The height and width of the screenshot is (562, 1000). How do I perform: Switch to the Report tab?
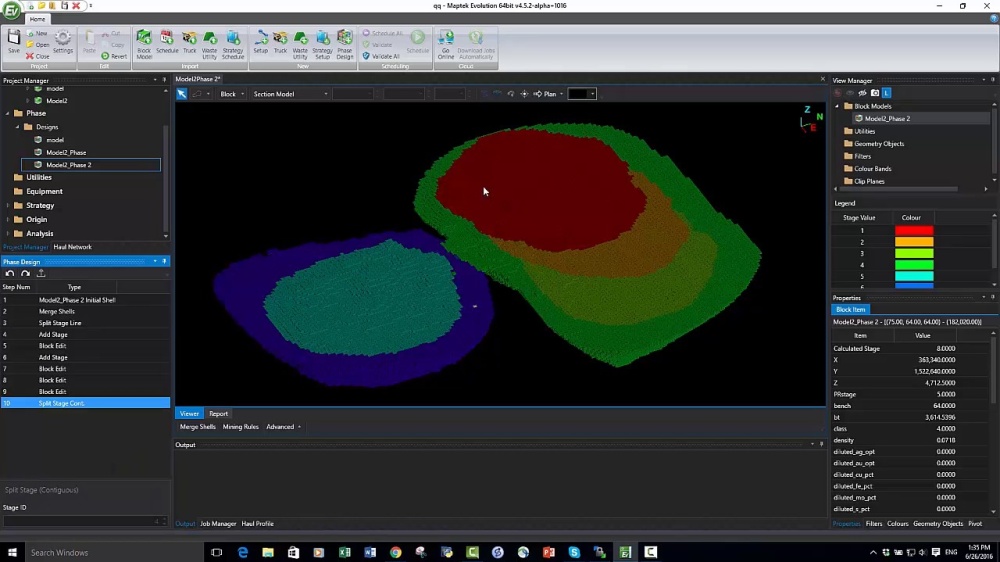point(218,414)
